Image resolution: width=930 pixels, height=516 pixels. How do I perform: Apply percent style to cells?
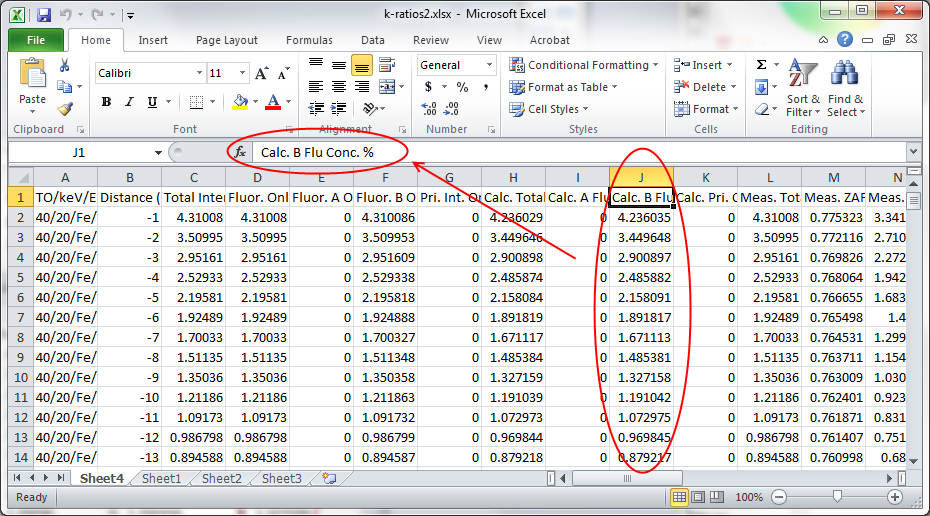(x=462, y=87)
